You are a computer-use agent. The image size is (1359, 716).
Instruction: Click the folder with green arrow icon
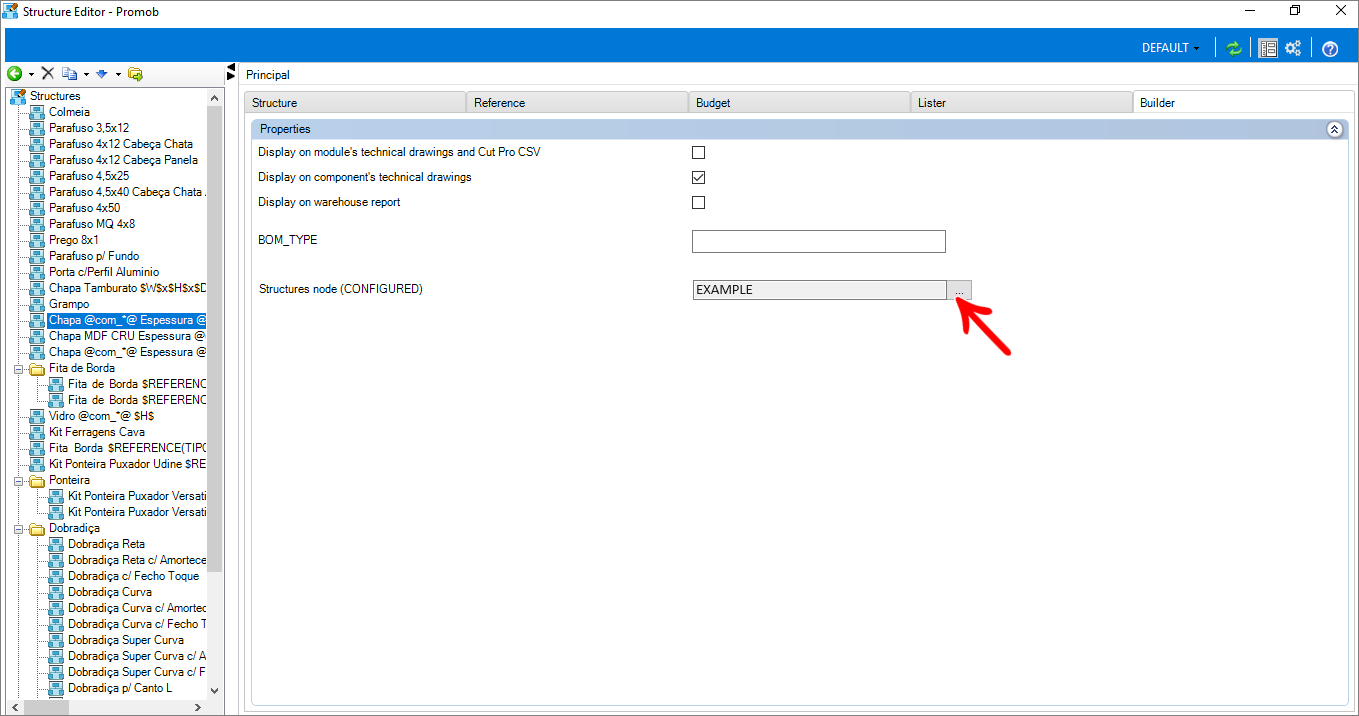136,74
